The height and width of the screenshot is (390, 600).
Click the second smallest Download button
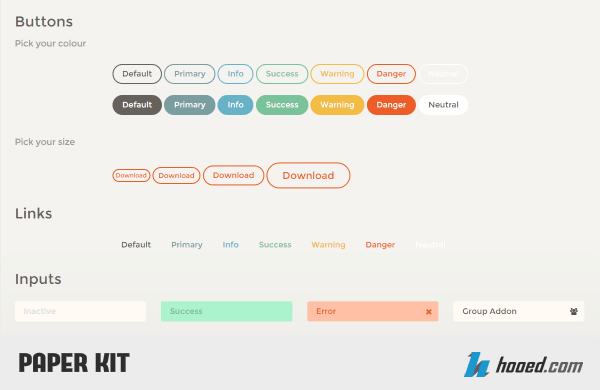pos(176,175)
